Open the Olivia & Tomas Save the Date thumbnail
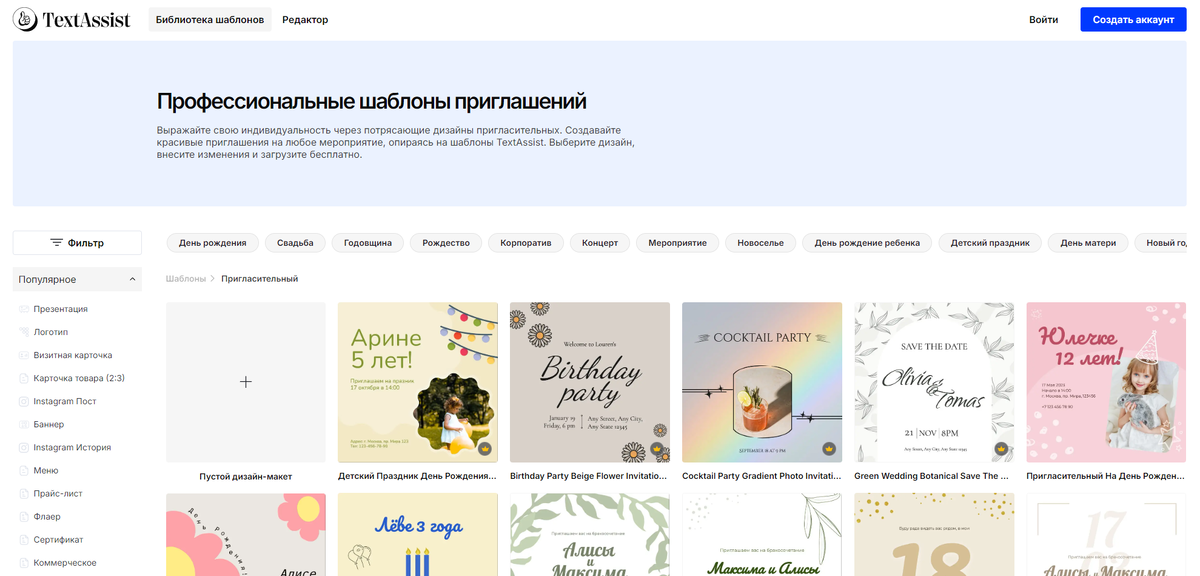Viewport: 1200px width, 576px height. click(934, 382)
